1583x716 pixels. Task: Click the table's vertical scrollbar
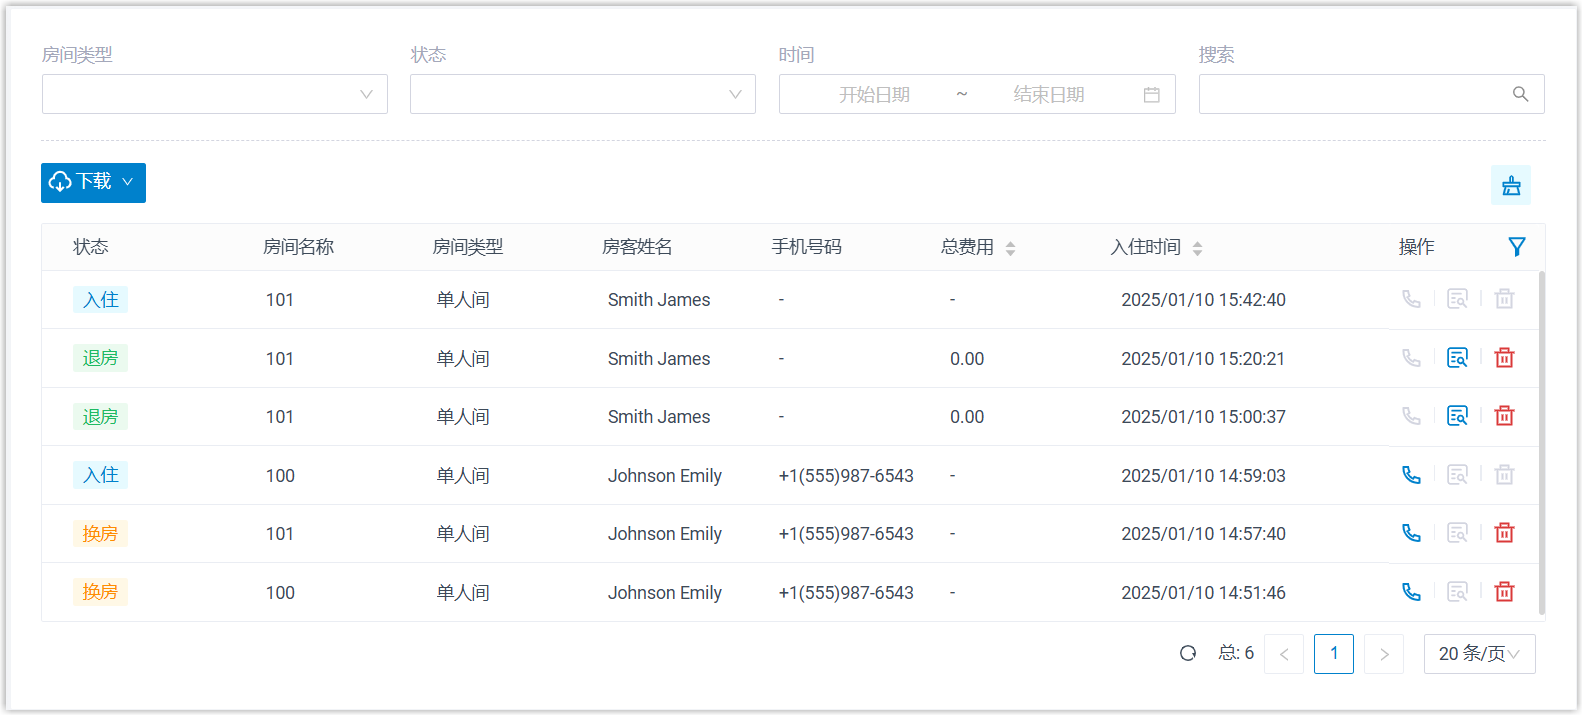coord(1541,440)
